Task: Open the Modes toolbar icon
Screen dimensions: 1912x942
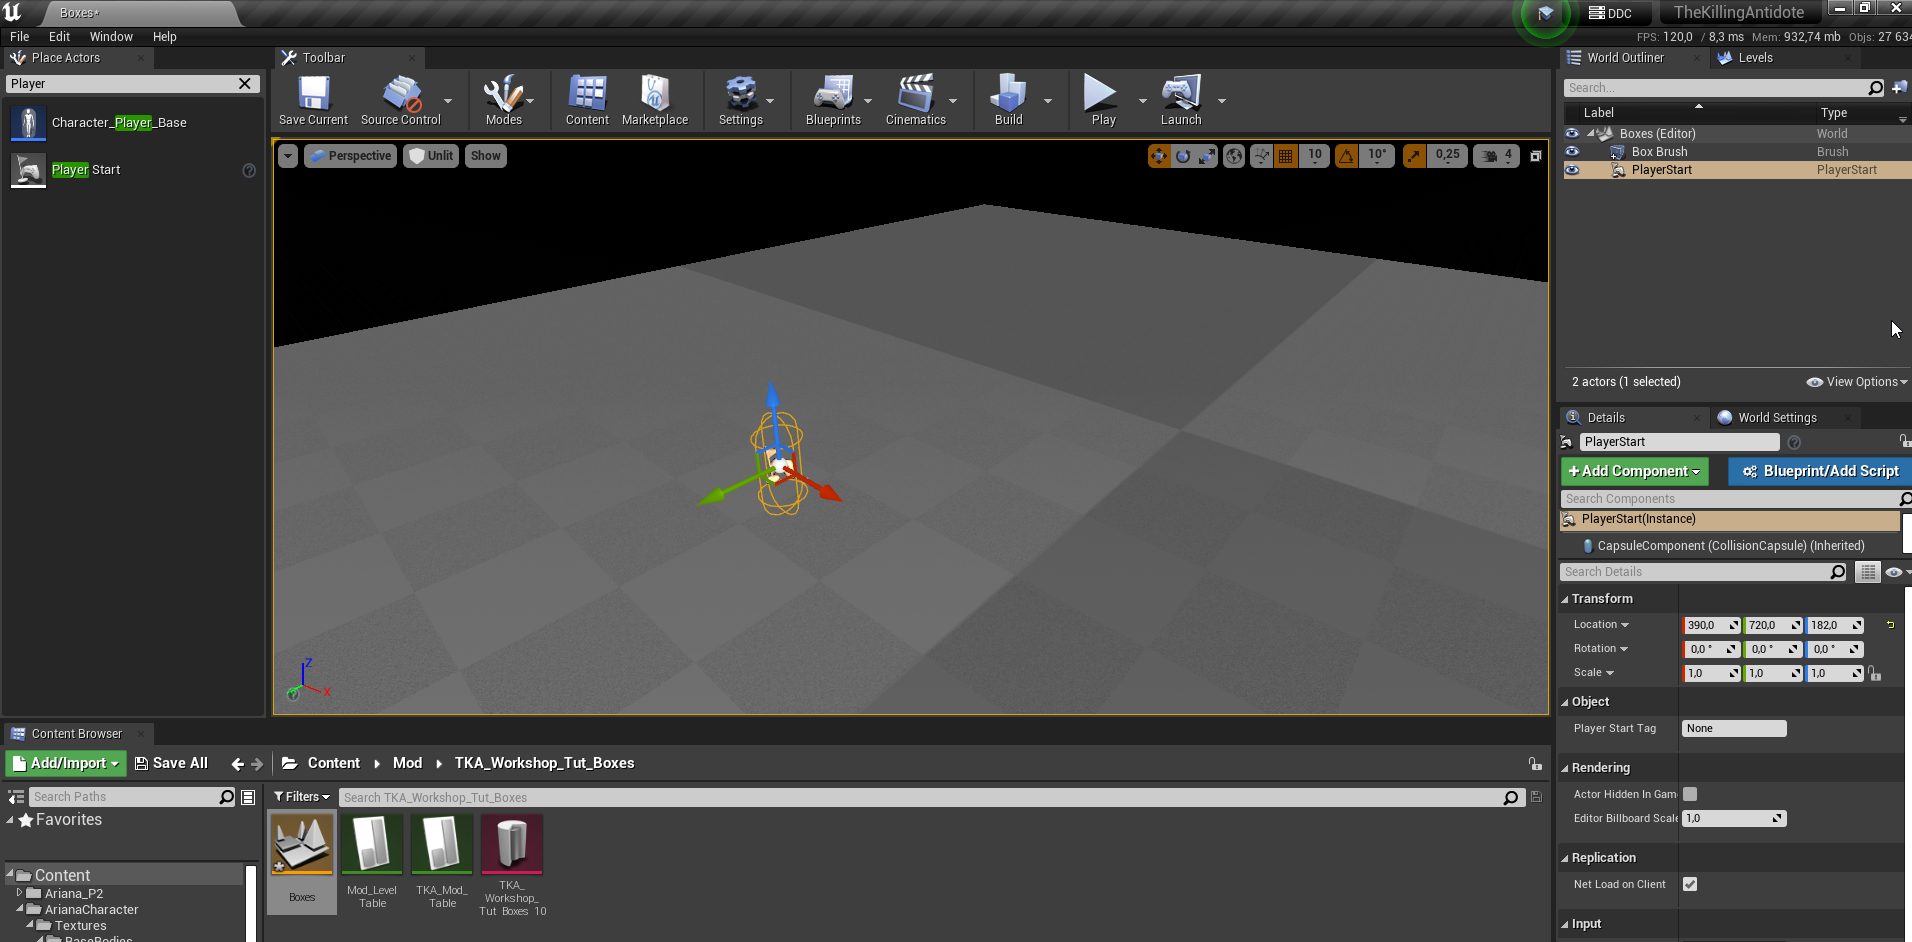Action: click(x=503, y=100)
